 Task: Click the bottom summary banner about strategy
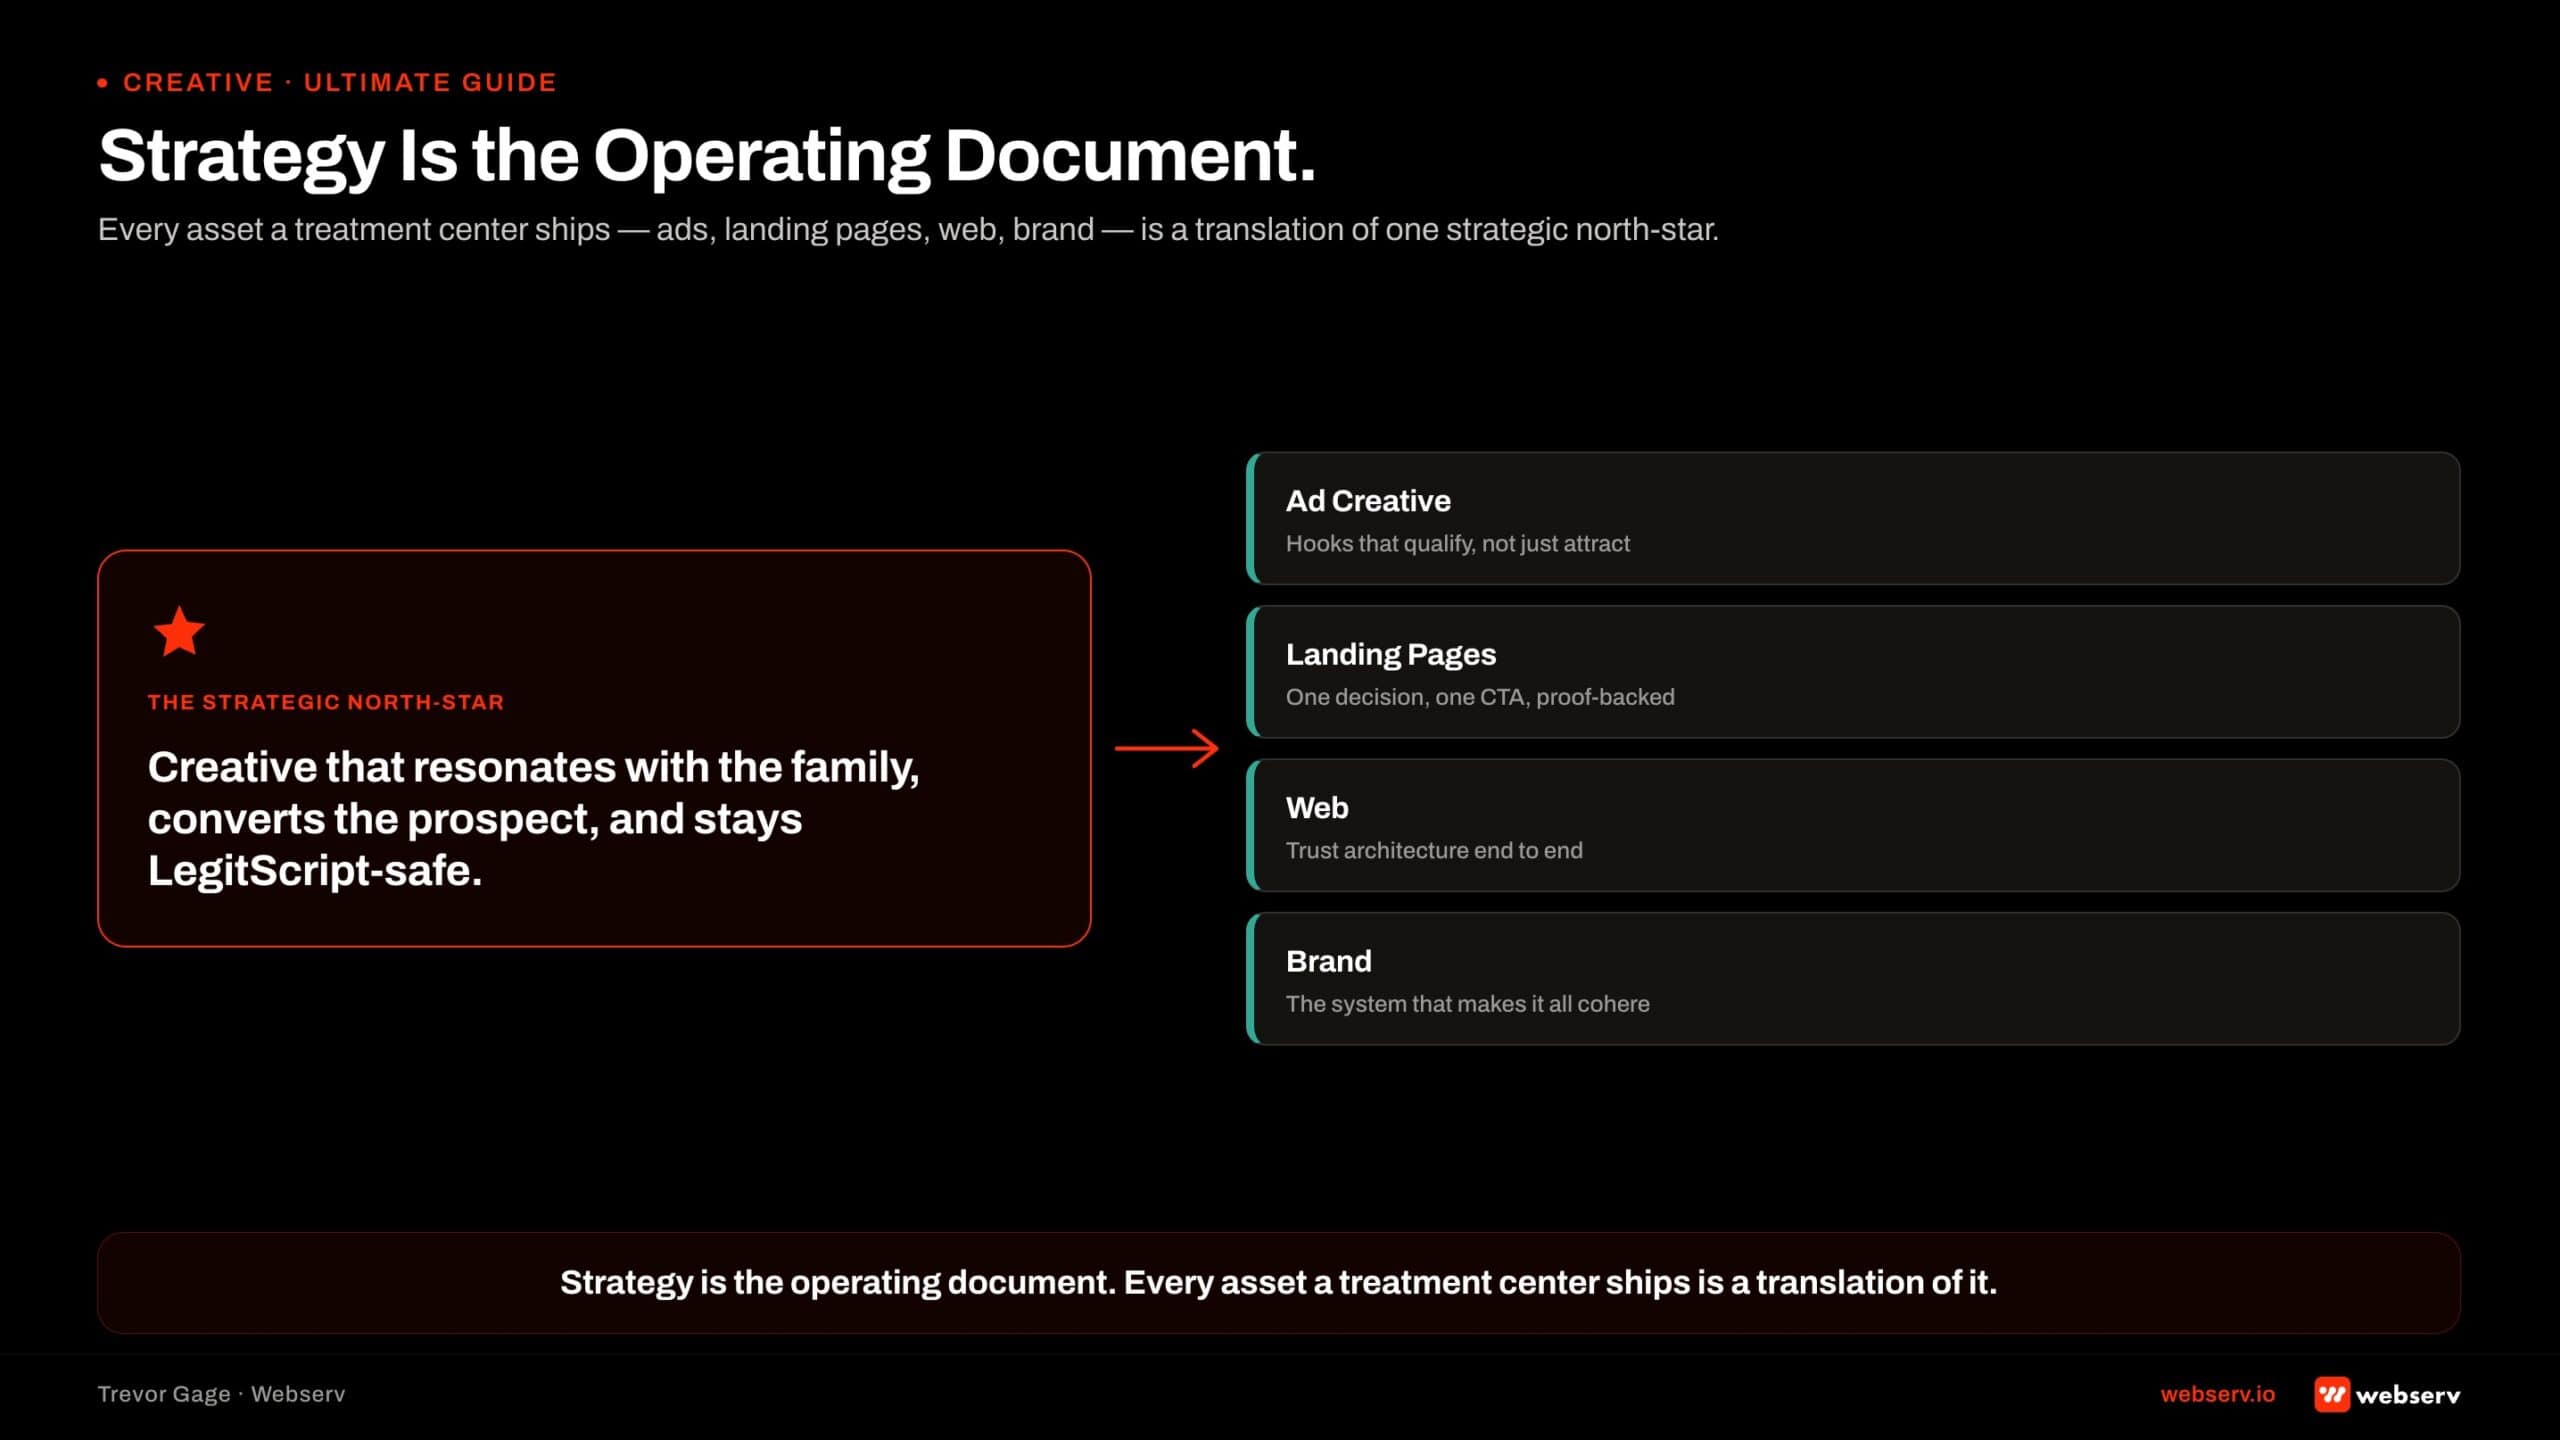tap(1279, 1283)
